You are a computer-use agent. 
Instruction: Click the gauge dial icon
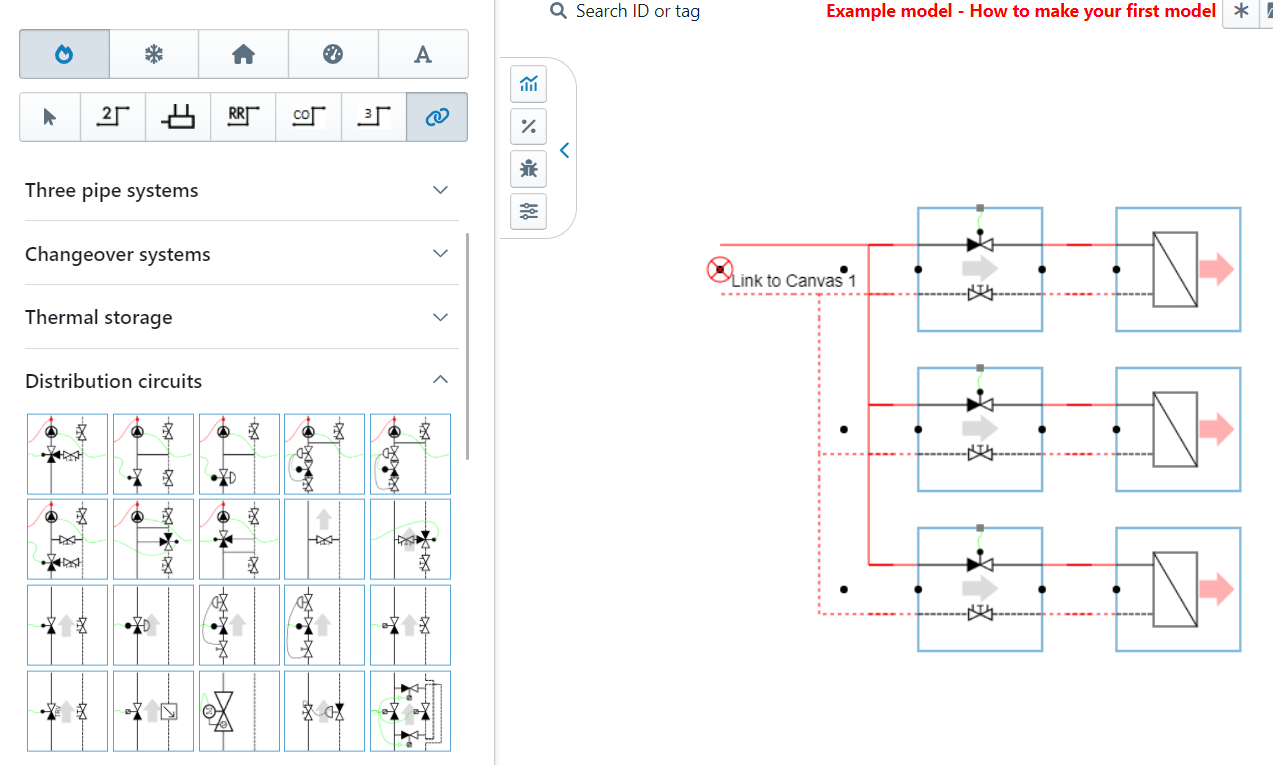[x=333, y=54]
